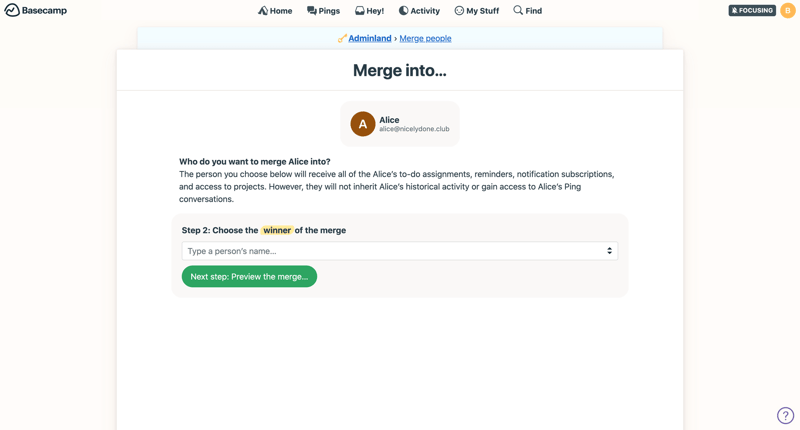Open Find search in the navigation
800x430 pixels.
(528, 11)
